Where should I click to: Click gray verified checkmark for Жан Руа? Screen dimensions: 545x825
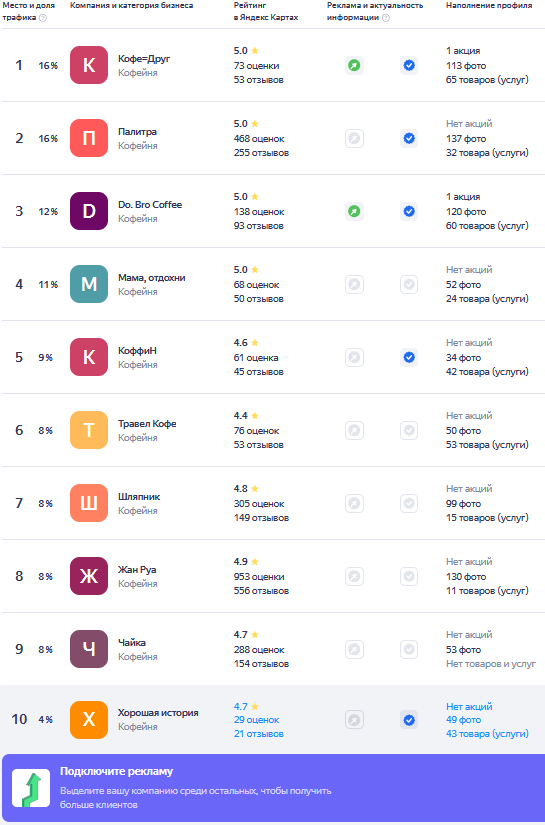click(409, 576)
